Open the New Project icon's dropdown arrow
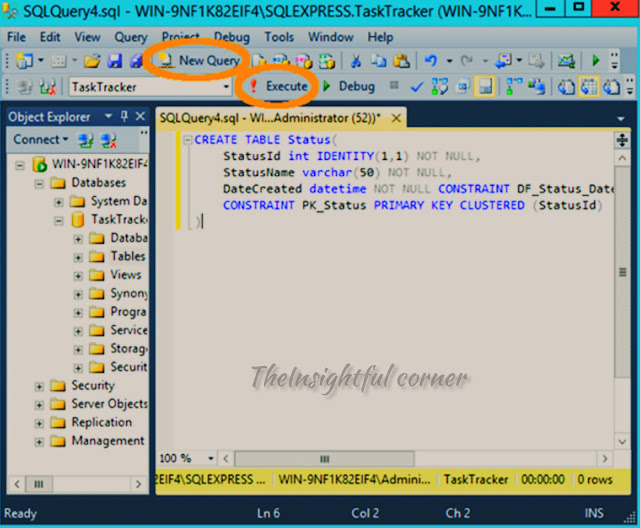Screen dimensions: 640x528 tap(41, 61)
